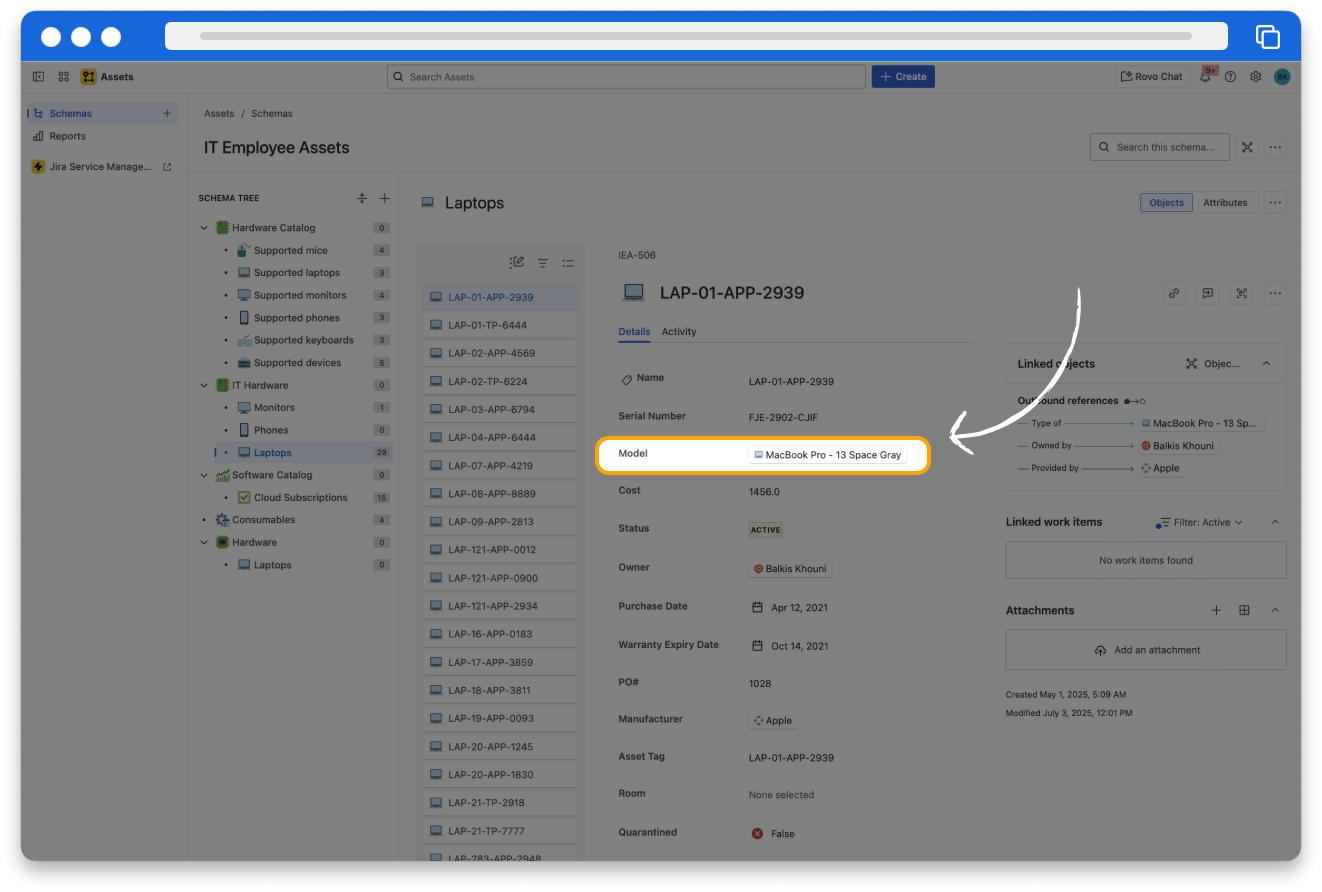Switch to the Attributes view toggle

point(1225,202)
